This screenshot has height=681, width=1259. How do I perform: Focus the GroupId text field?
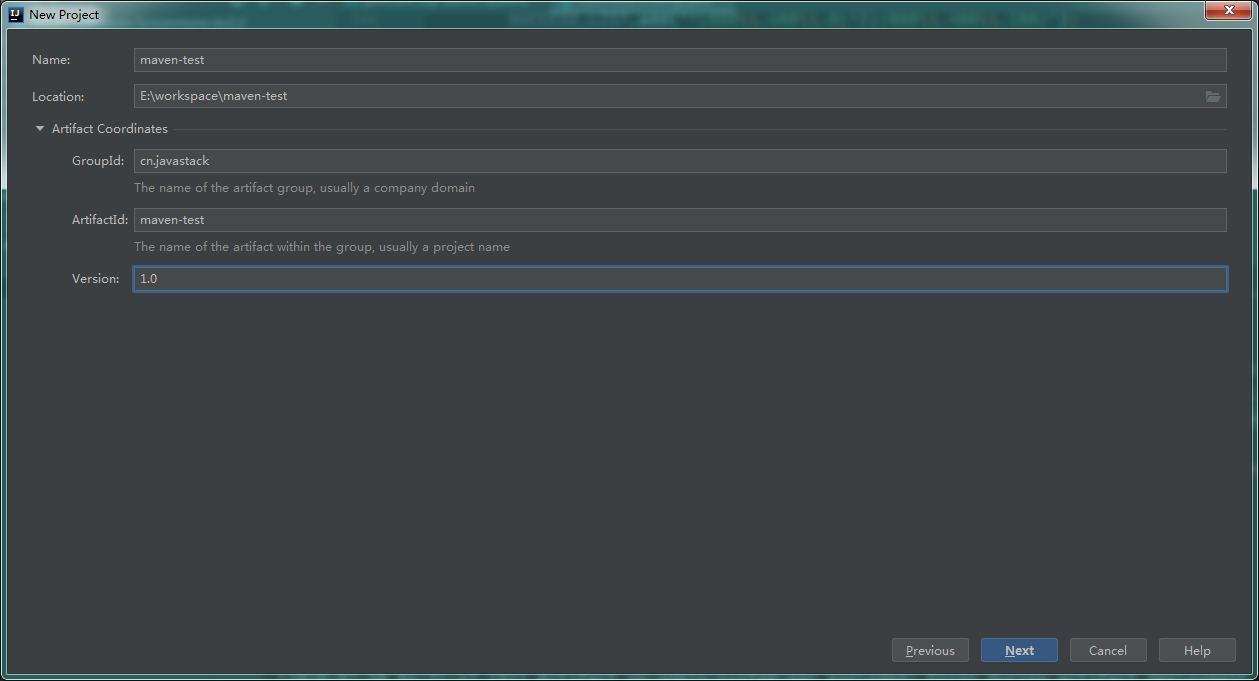(680, 161)
